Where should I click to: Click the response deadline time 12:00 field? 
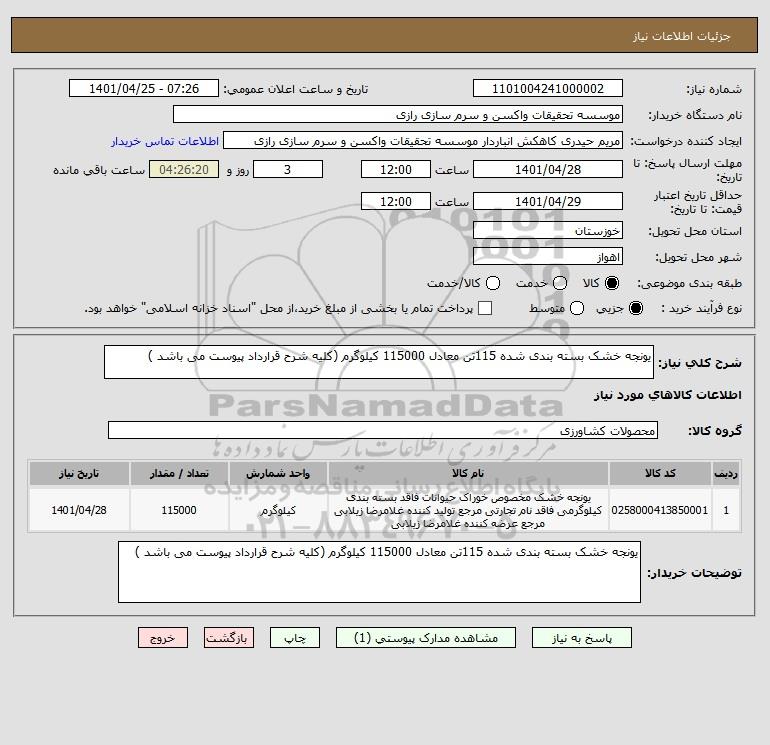point(396,169)
